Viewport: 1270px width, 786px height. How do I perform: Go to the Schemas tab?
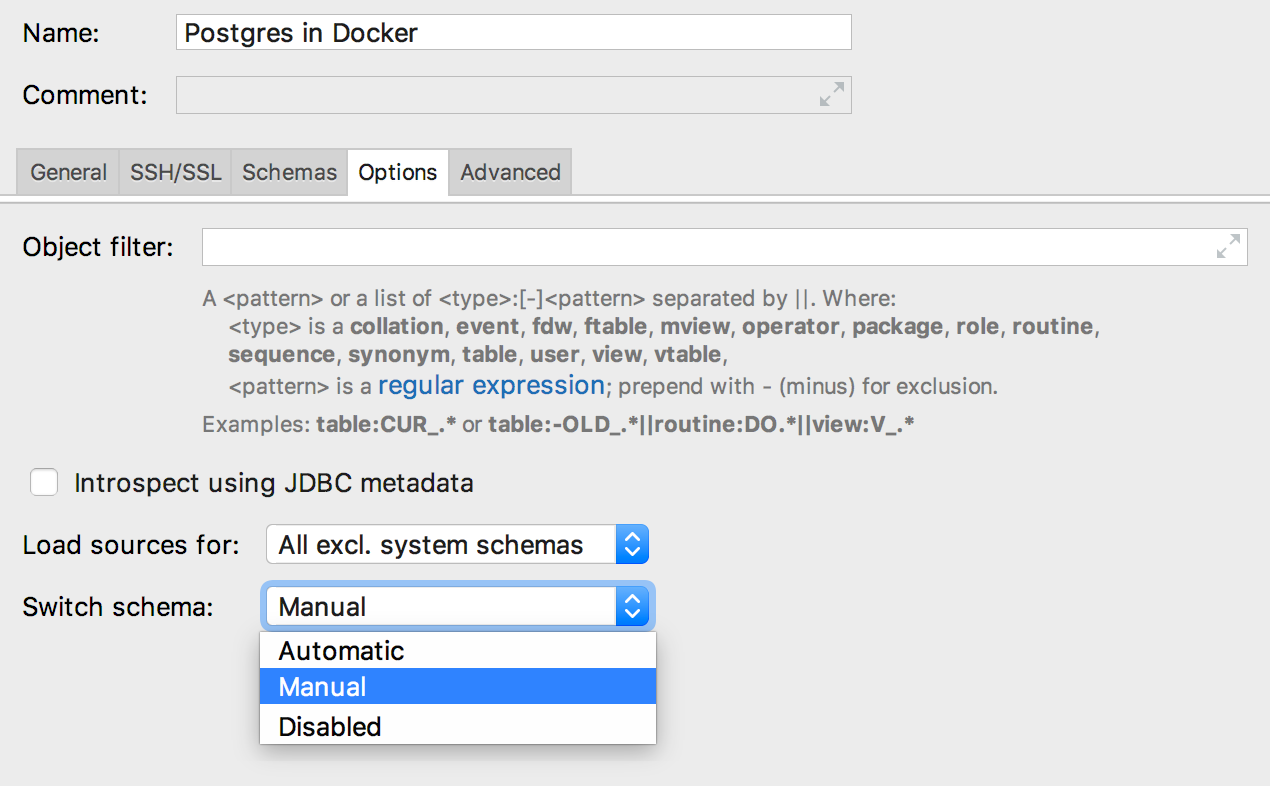tap(289, 172)
